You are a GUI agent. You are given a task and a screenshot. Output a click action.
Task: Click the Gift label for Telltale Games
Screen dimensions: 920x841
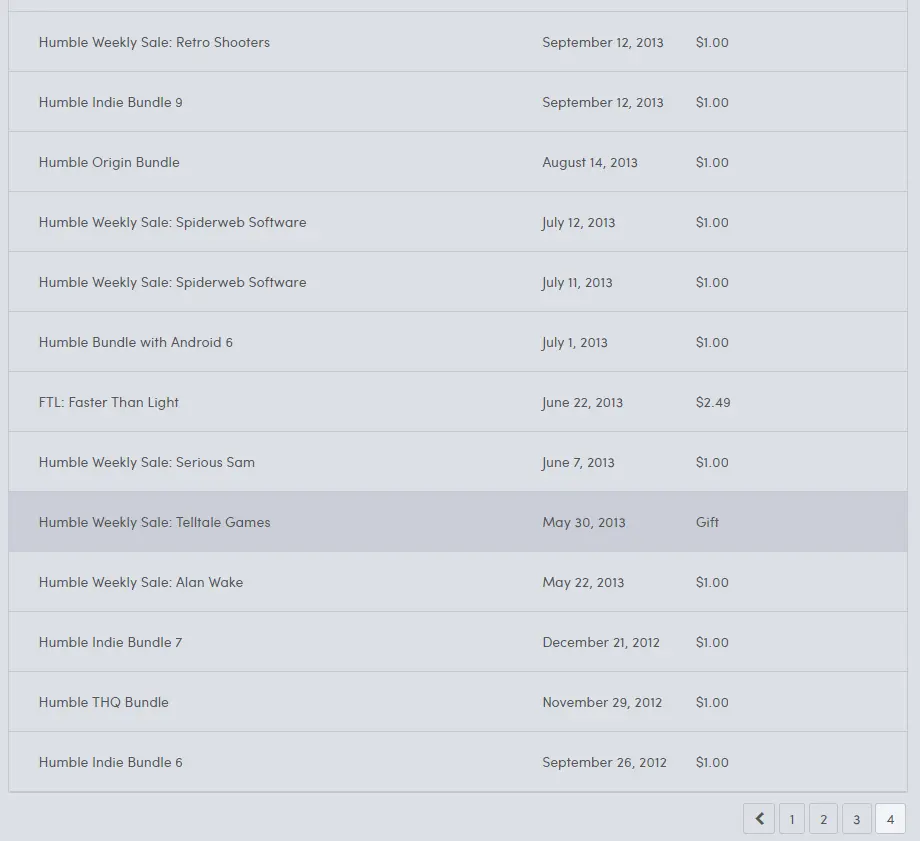coord(707,522)
